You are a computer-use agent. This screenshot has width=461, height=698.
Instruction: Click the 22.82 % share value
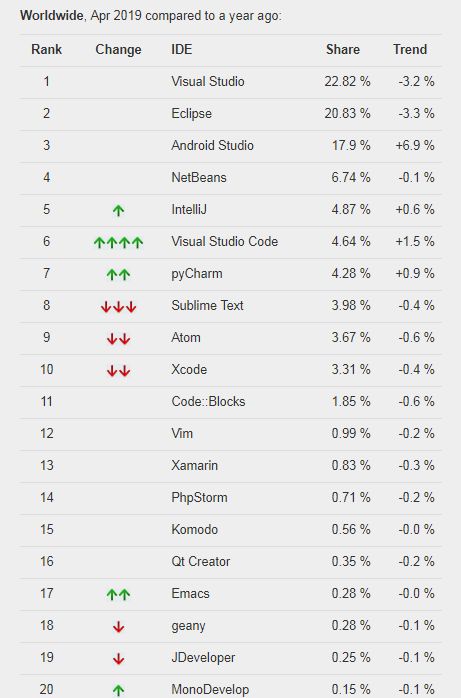(348, 81)
